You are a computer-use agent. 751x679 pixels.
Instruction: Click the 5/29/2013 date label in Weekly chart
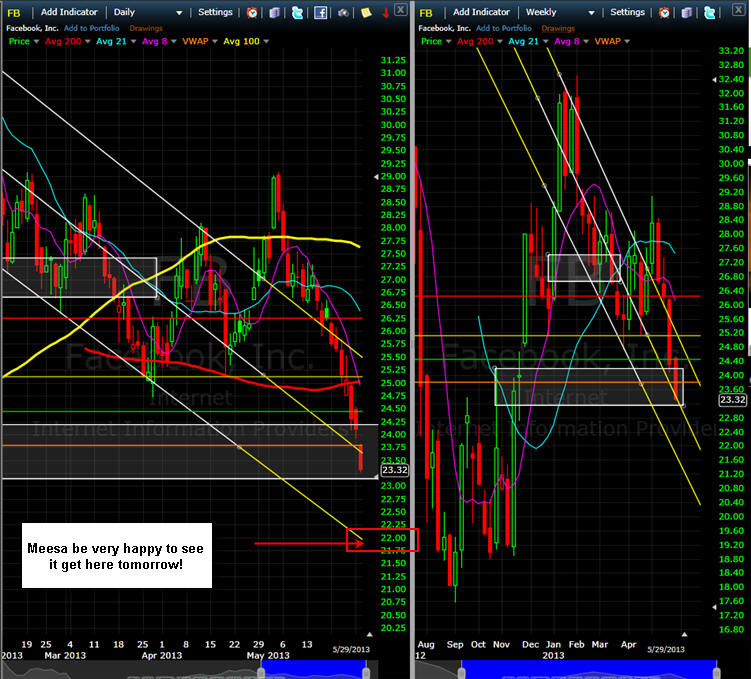click(666, 649)
